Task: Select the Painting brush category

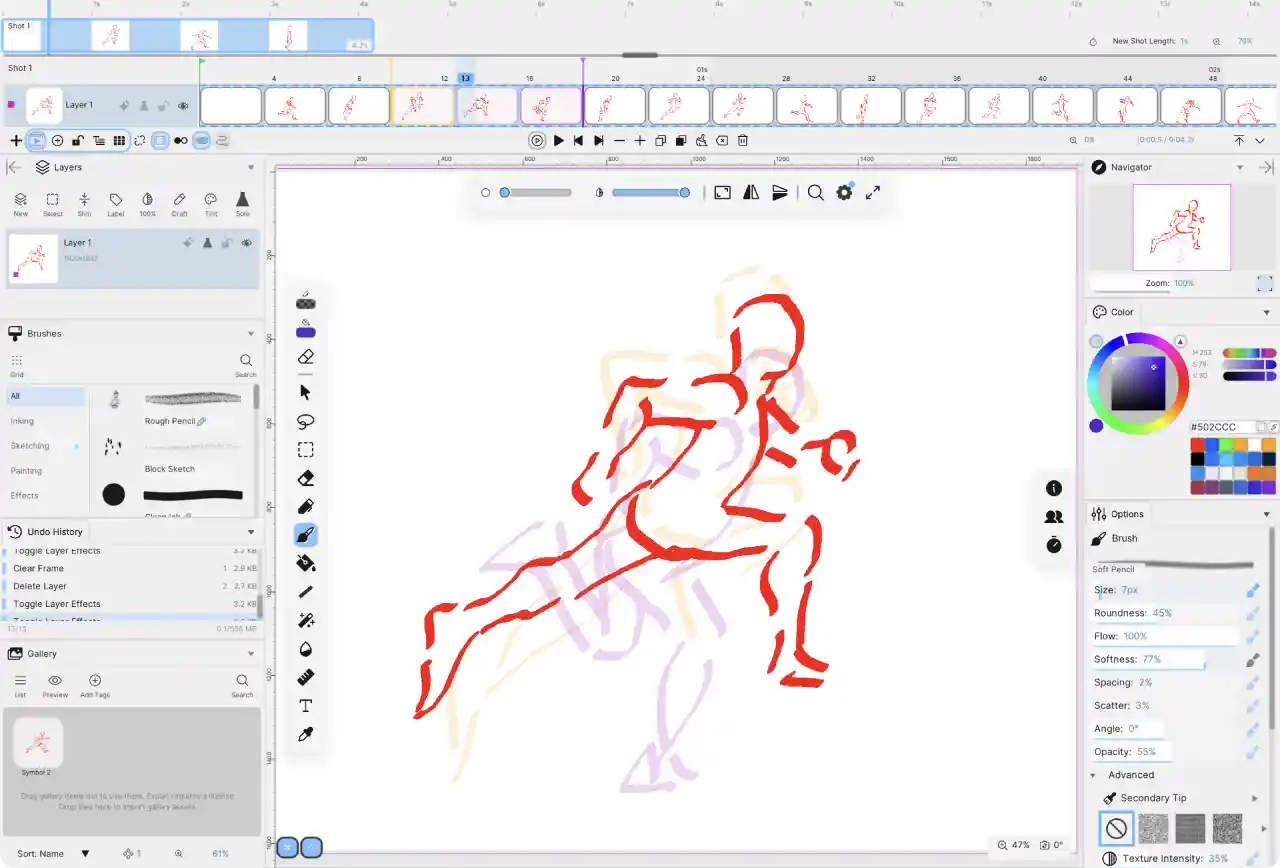Action: pyautogui.click(x=46, y=471)
